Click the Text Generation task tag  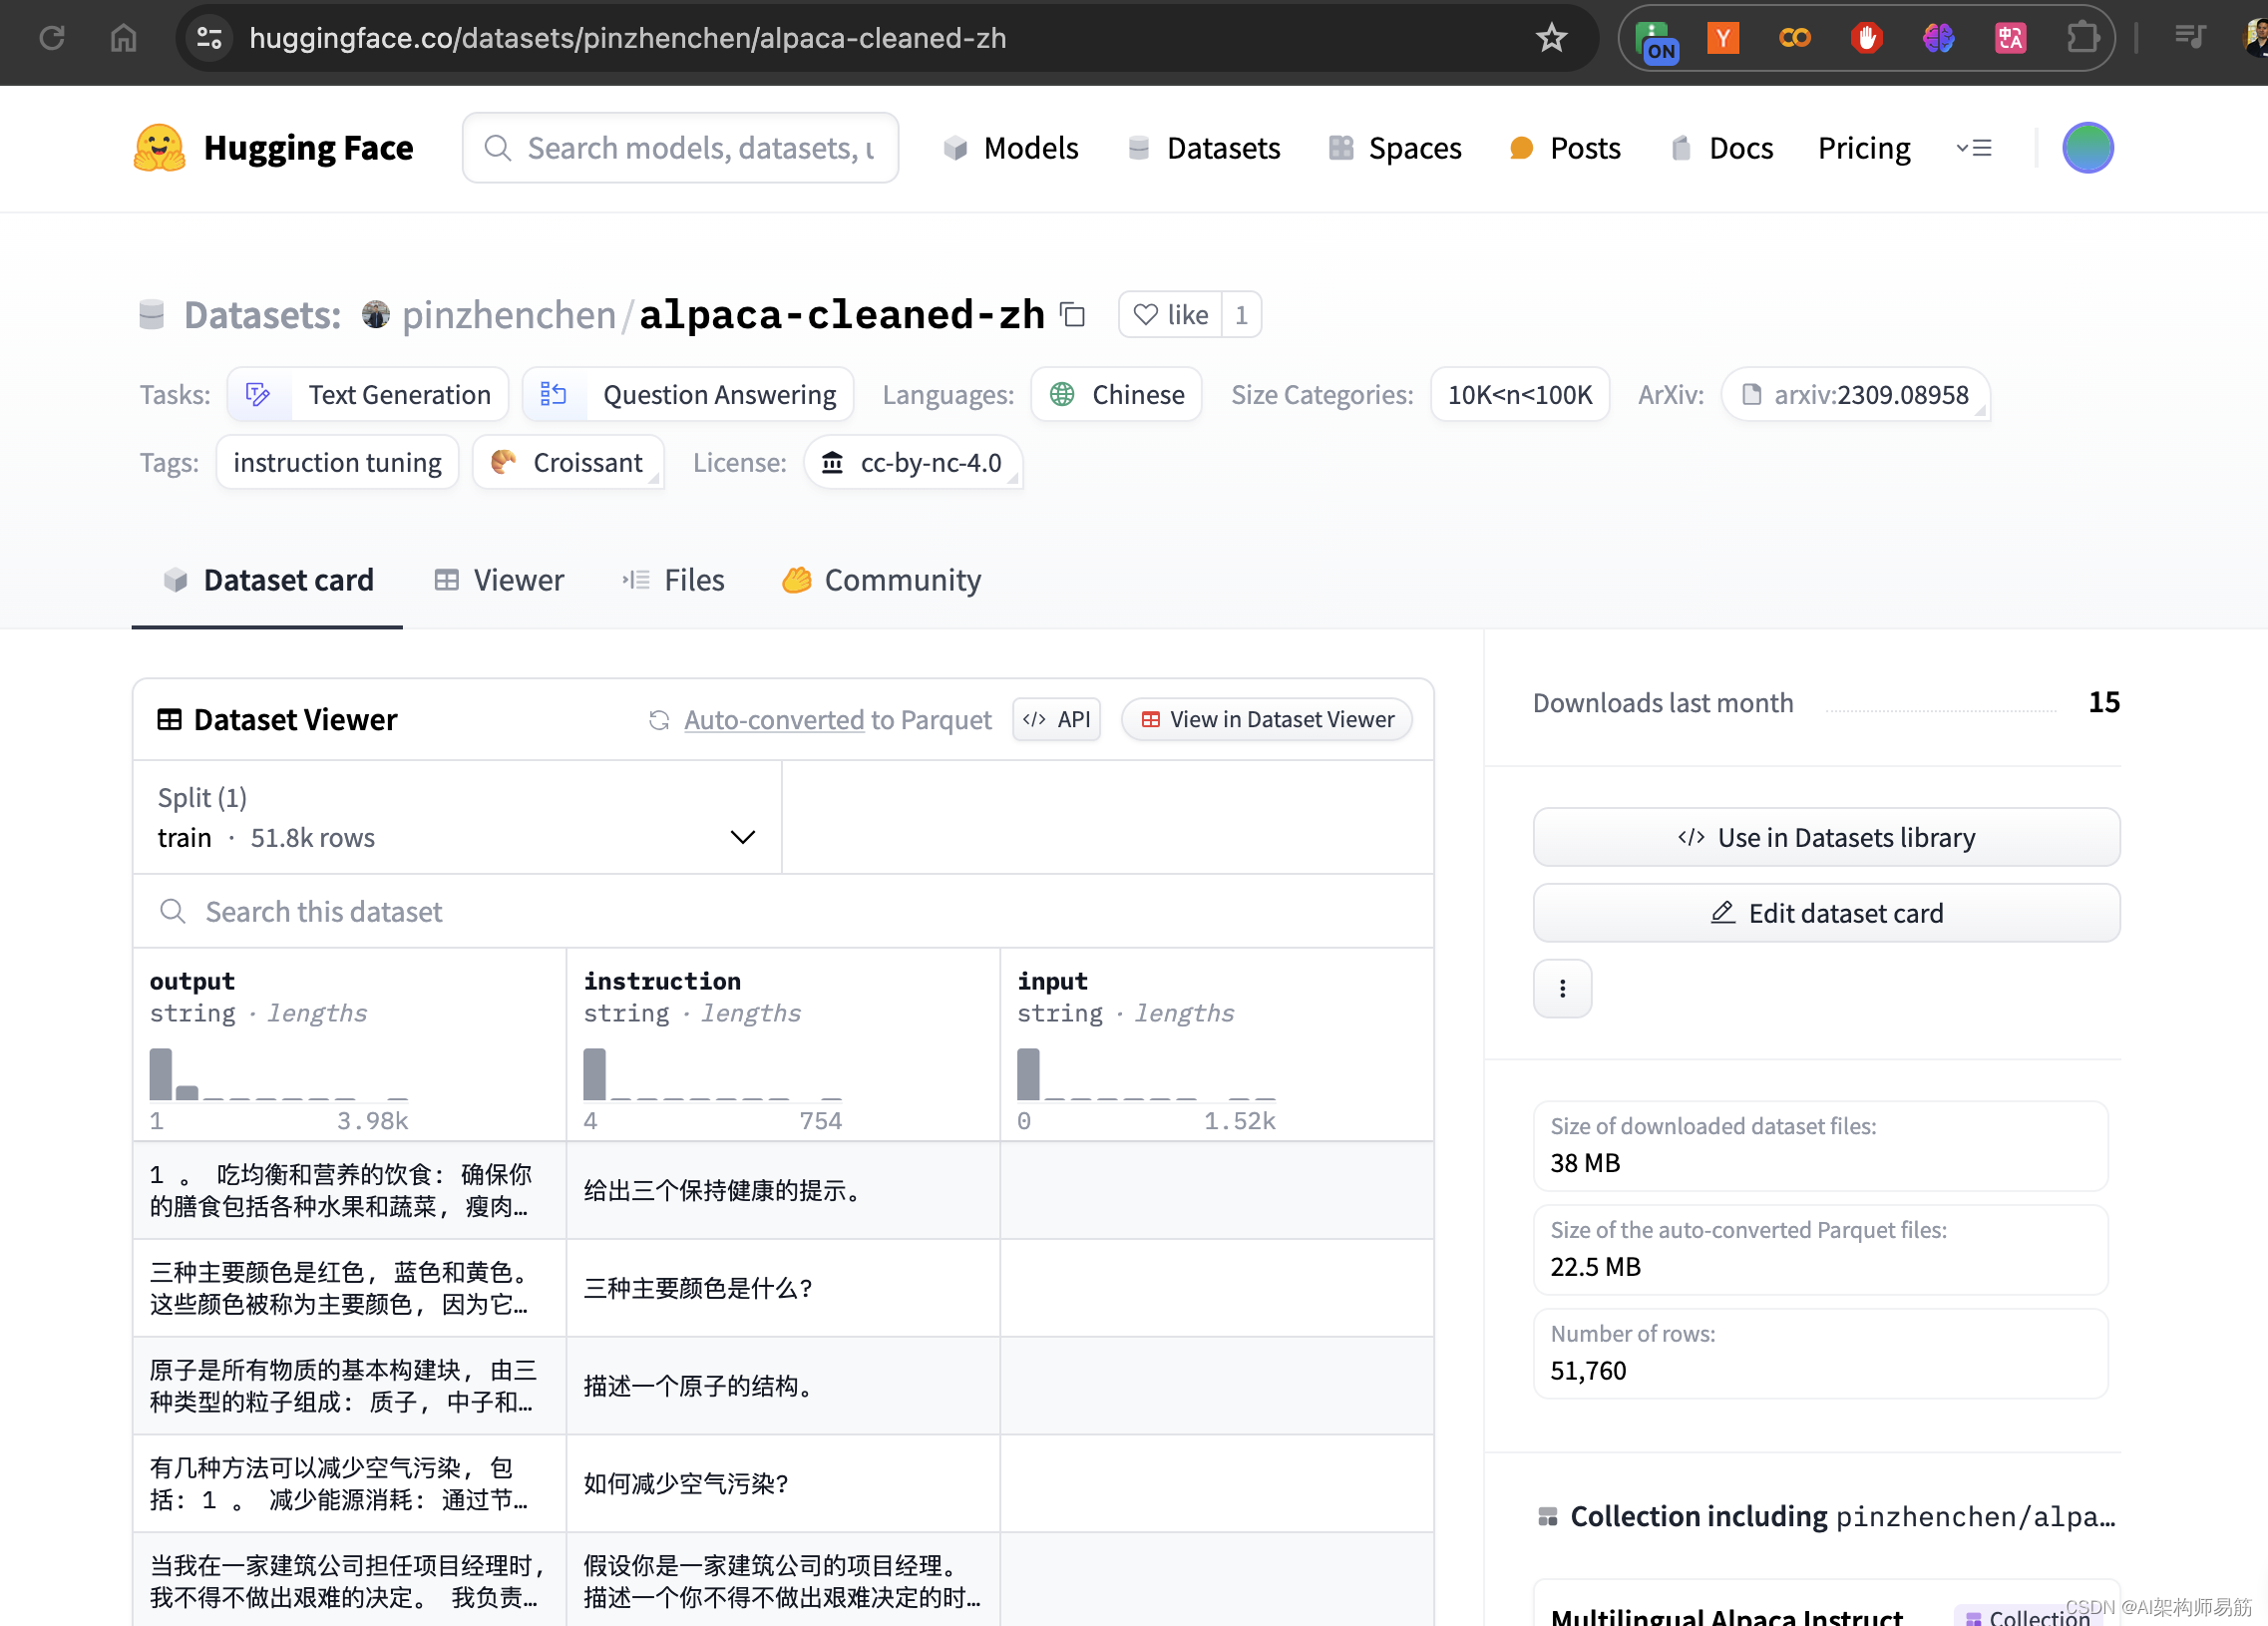(368, 395)
